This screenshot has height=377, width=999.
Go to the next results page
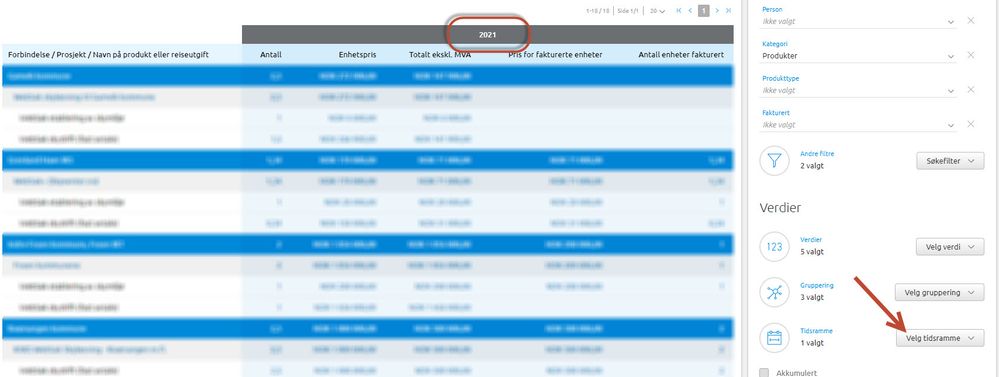tap(717, 11)
